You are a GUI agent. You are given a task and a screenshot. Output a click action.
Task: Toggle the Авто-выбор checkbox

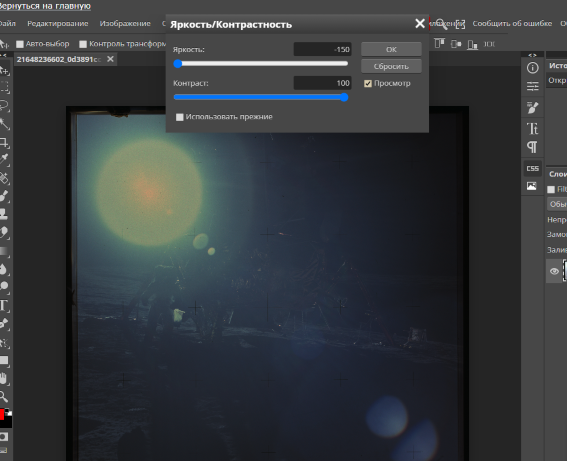point(20,44)
